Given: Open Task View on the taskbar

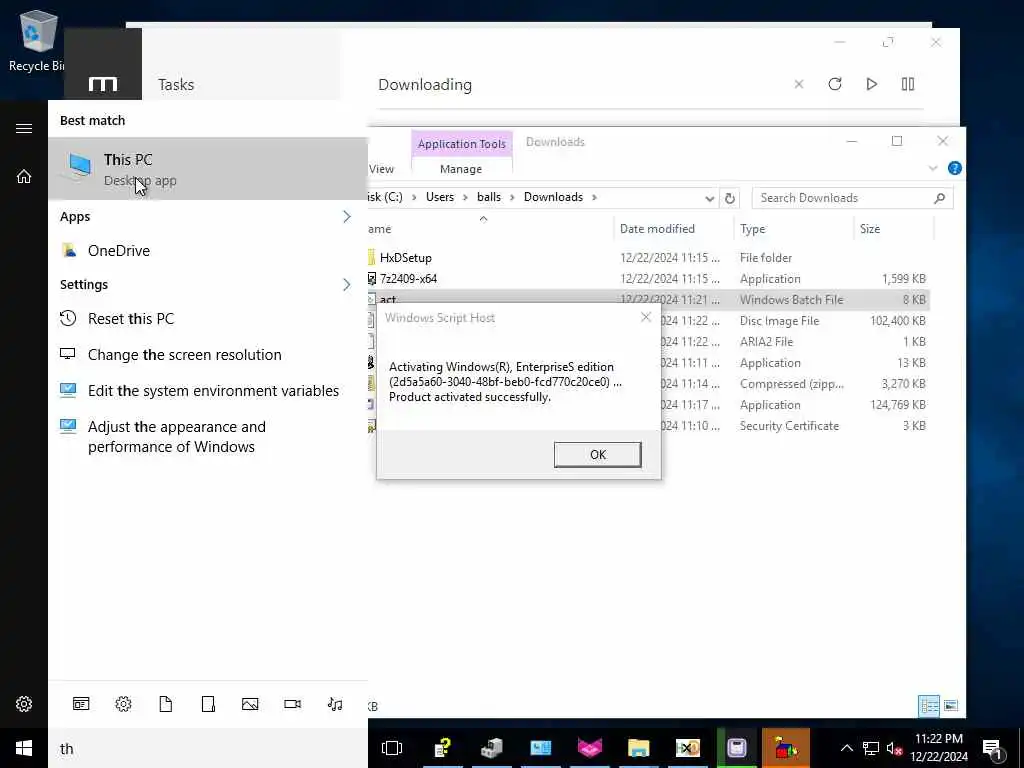Looking at the screenshot, I should [x=392, y=748].
